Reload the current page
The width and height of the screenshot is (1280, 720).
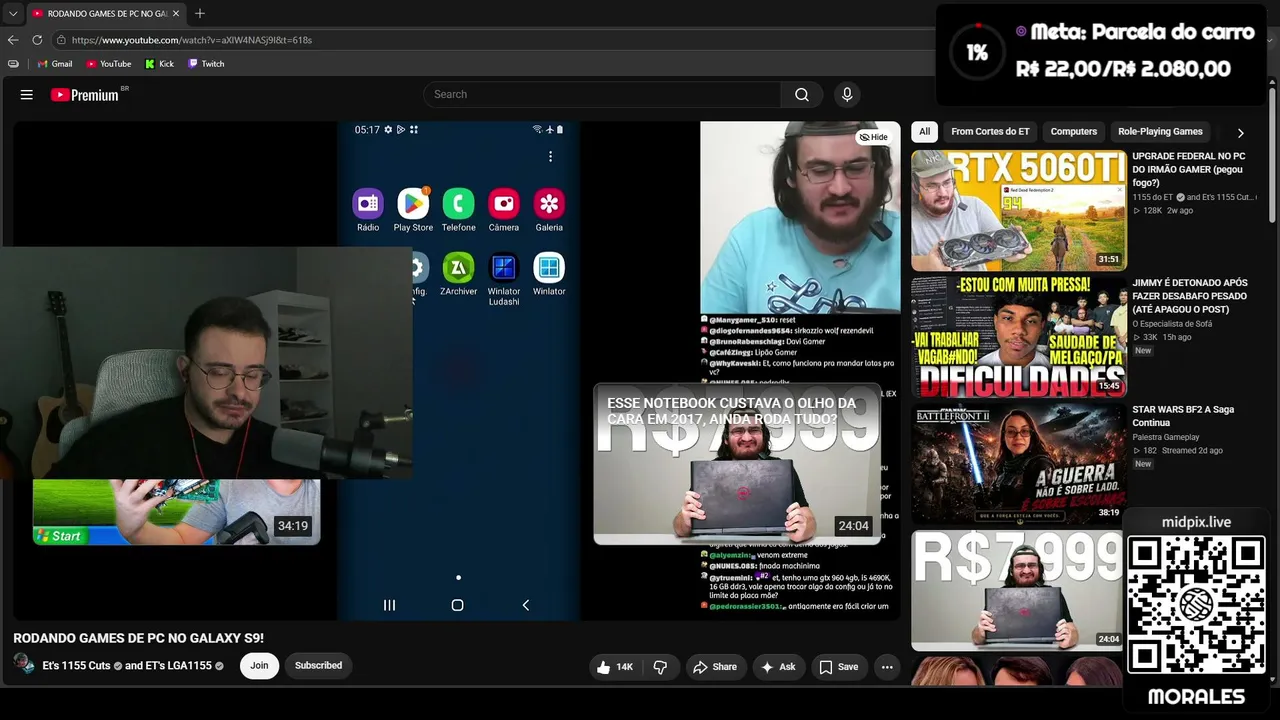[x=37, y=40]
